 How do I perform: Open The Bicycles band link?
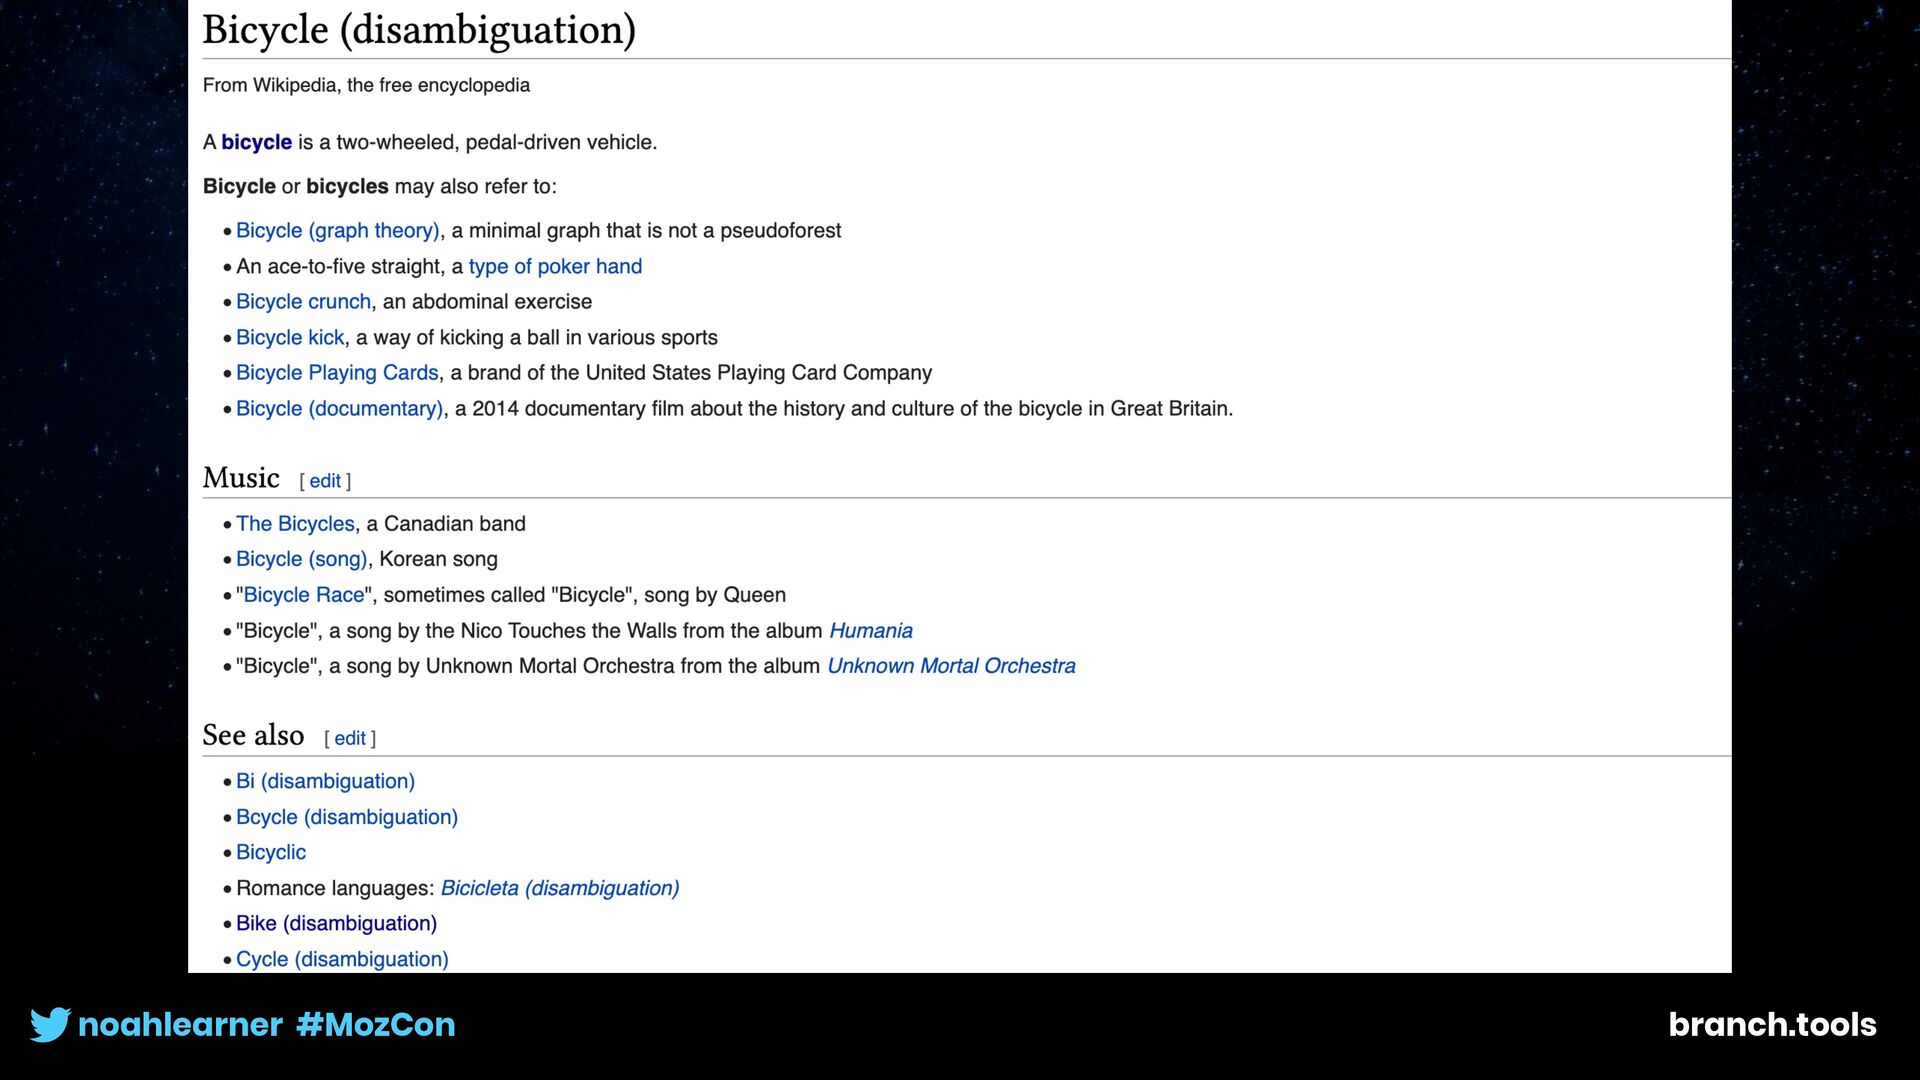point(295,524)
